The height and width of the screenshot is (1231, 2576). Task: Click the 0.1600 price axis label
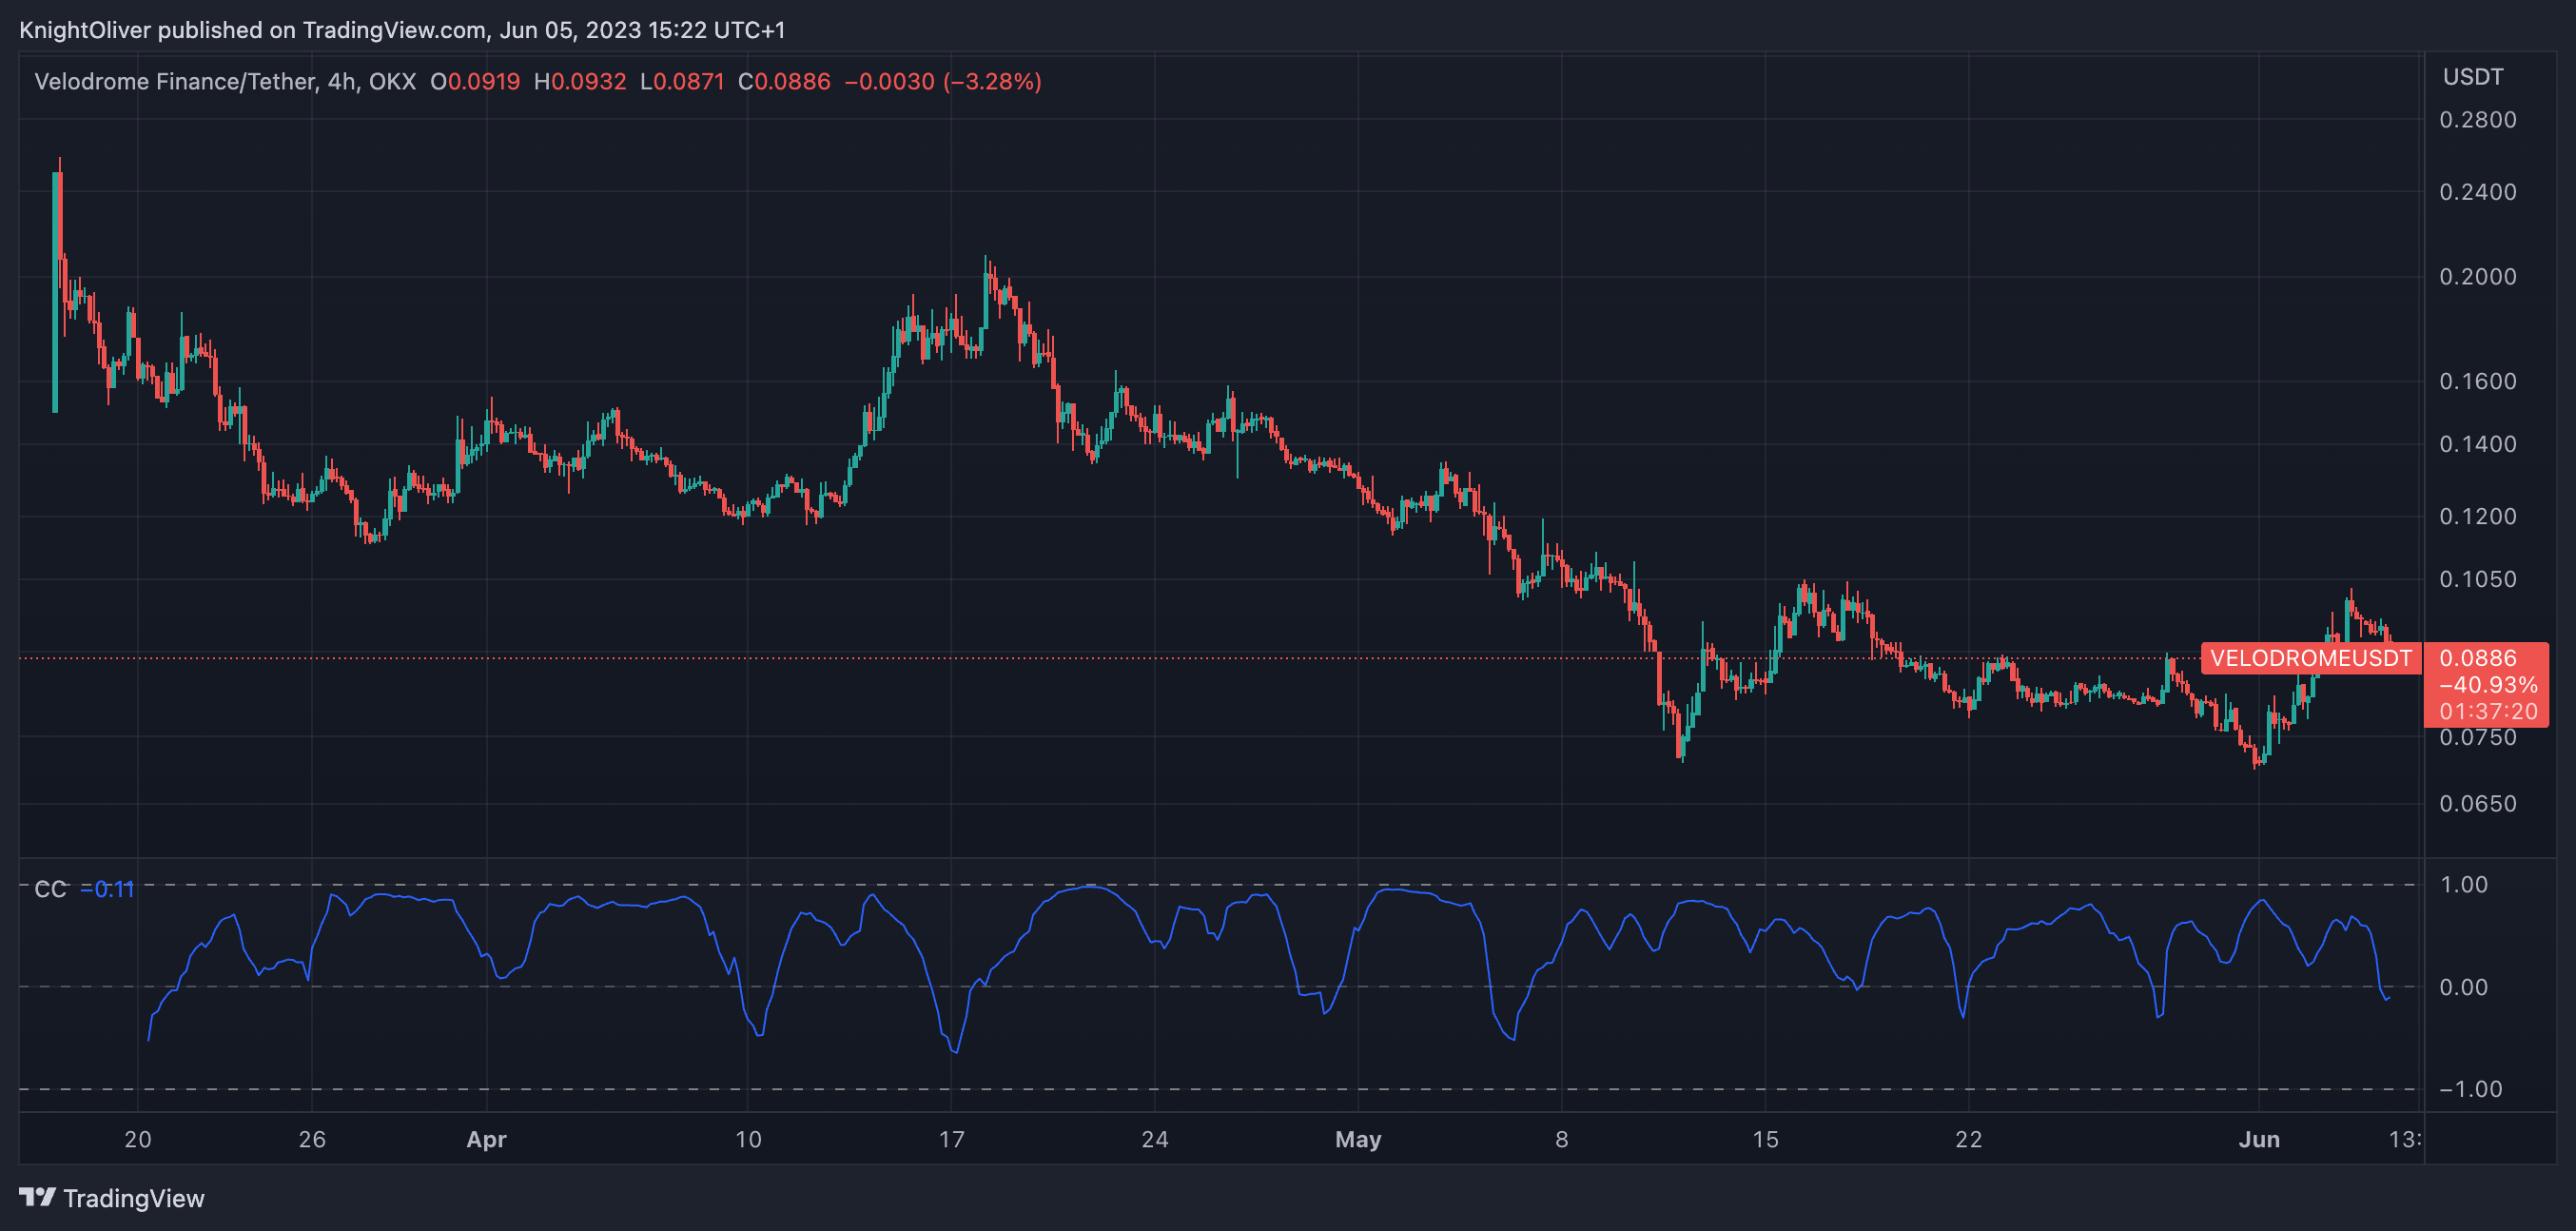click(2478, 382)
